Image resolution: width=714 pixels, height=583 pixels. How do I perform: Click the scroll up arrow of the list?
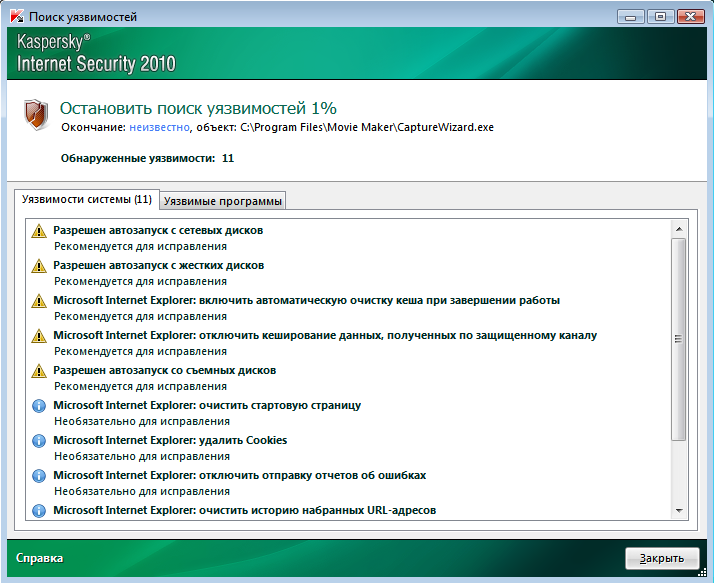click(679, 229)
